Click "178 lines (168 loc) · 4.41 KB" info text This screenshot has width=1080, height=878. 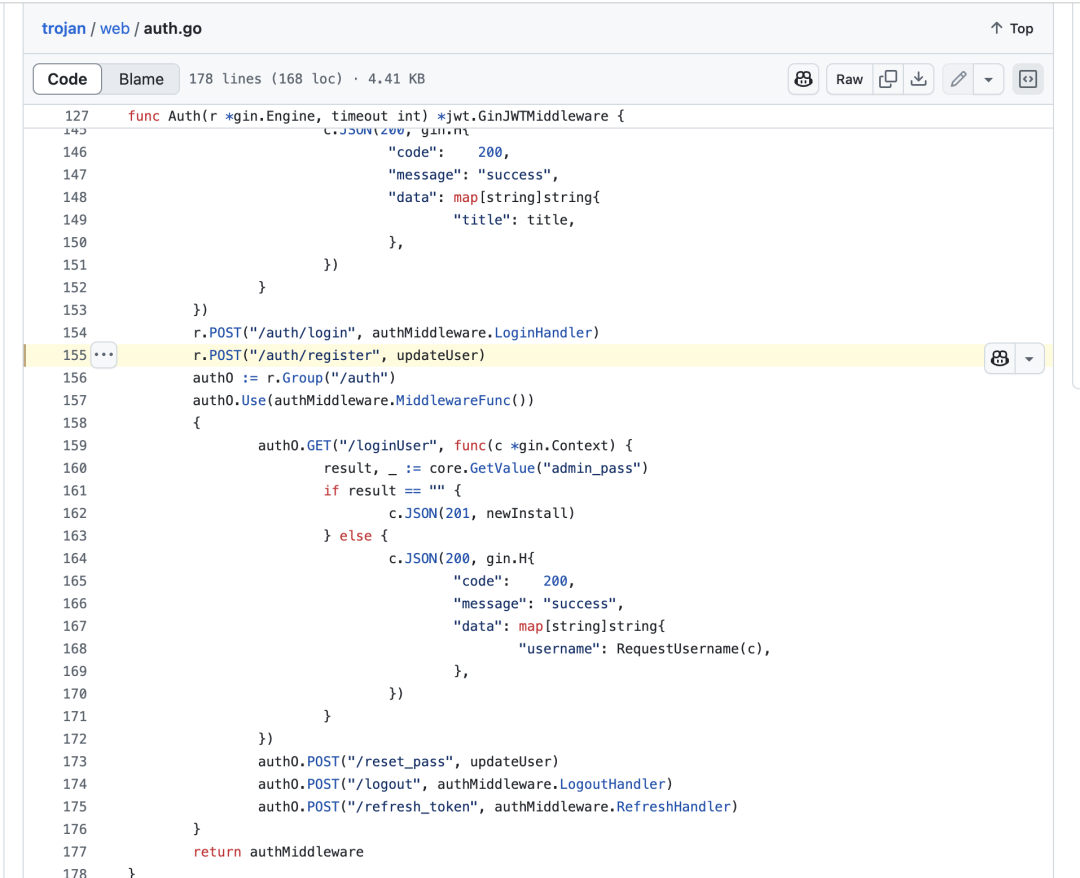(x=307, y=79)
